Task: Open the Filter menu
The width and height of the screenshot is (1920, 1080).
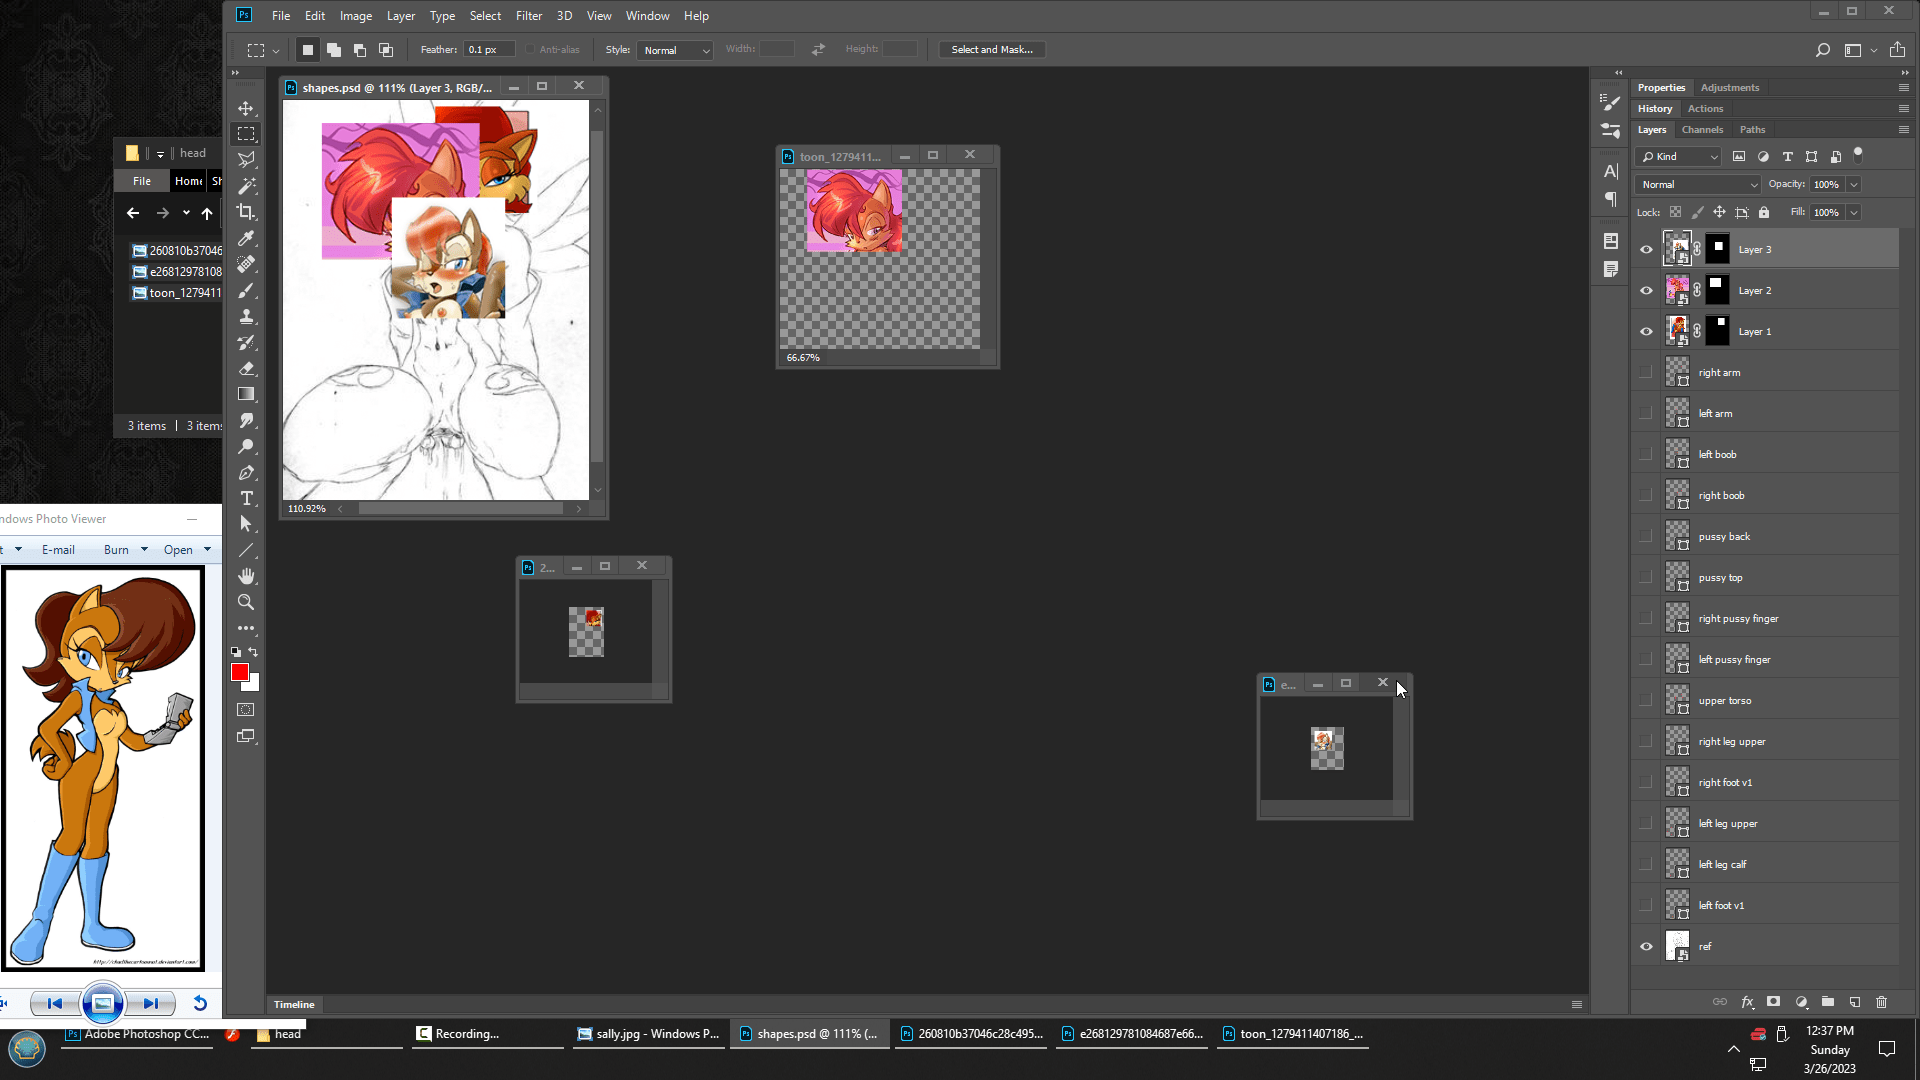Action: 528,16
